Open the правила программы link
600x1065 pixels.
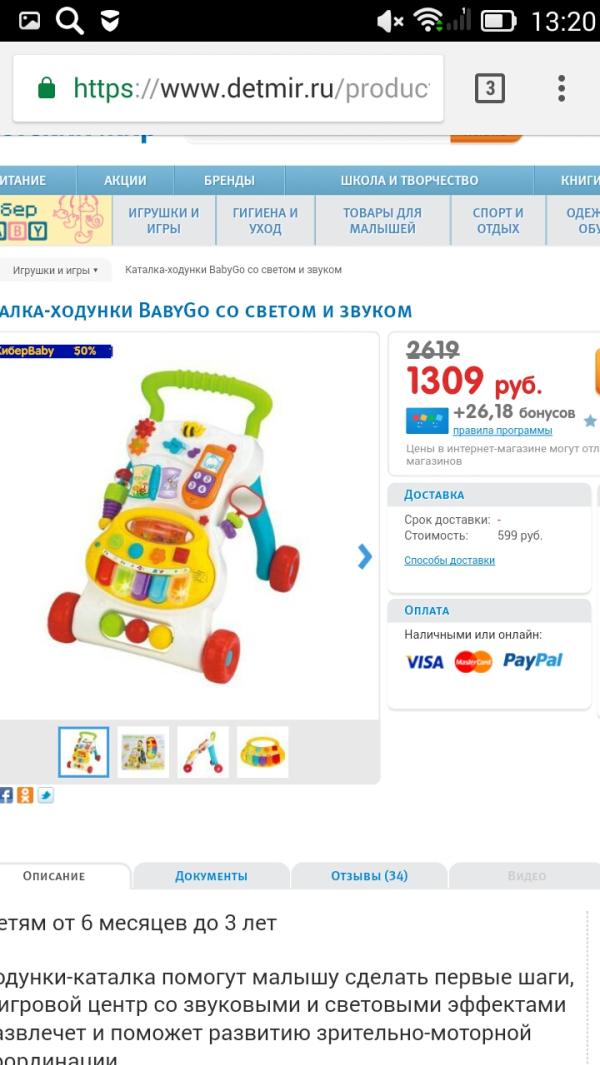(502, 431)
